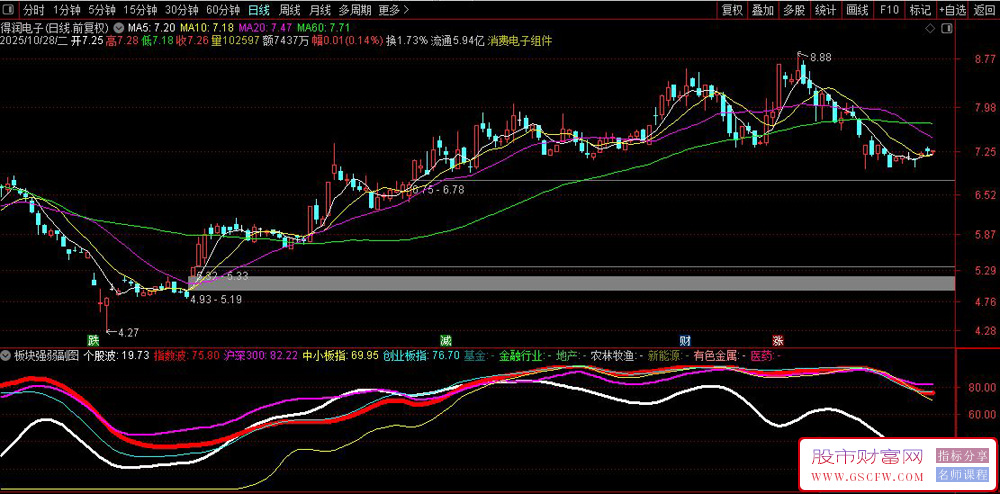Screen dimensions: 1000x494
Task: Click the 新能源 indicator label
Action: (664, 356)
